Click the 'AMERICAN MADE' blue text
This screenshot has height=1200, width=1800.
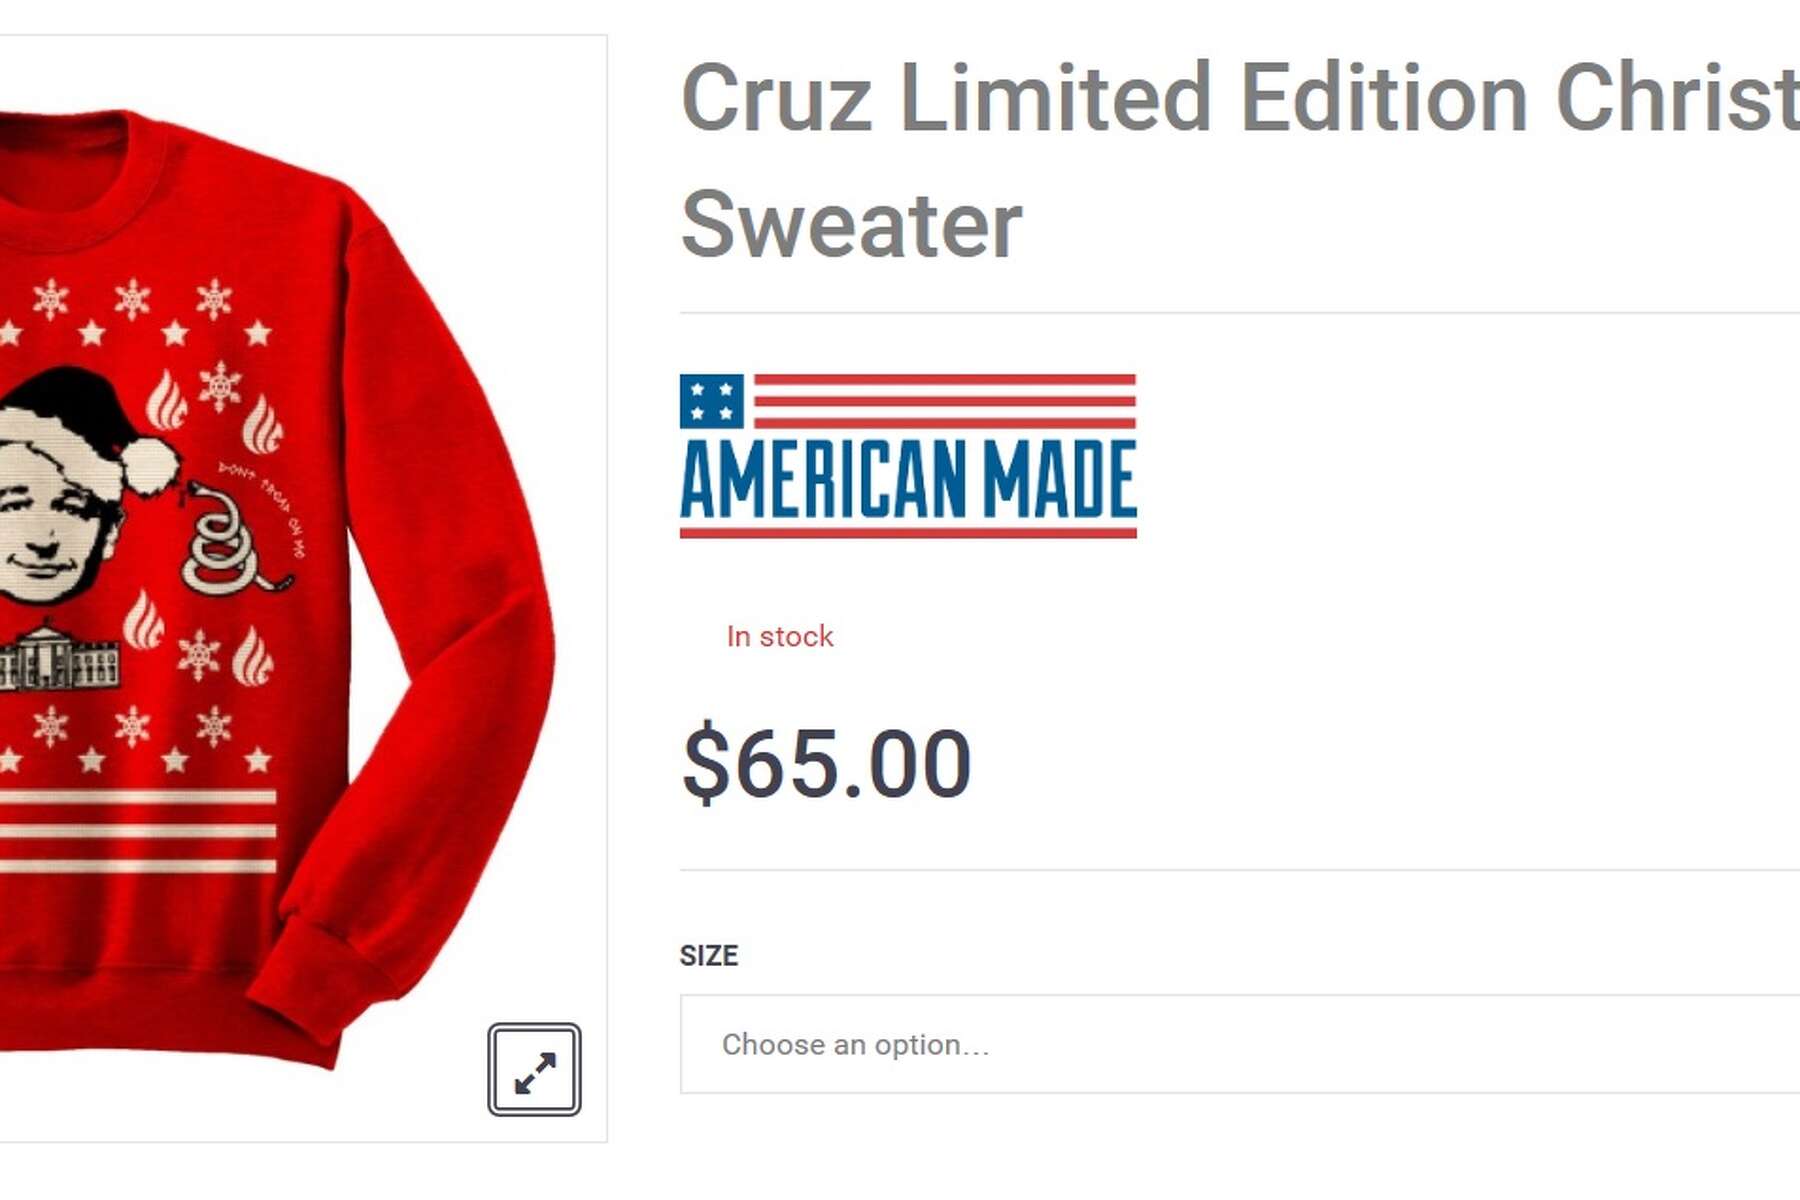click(908, 480)
